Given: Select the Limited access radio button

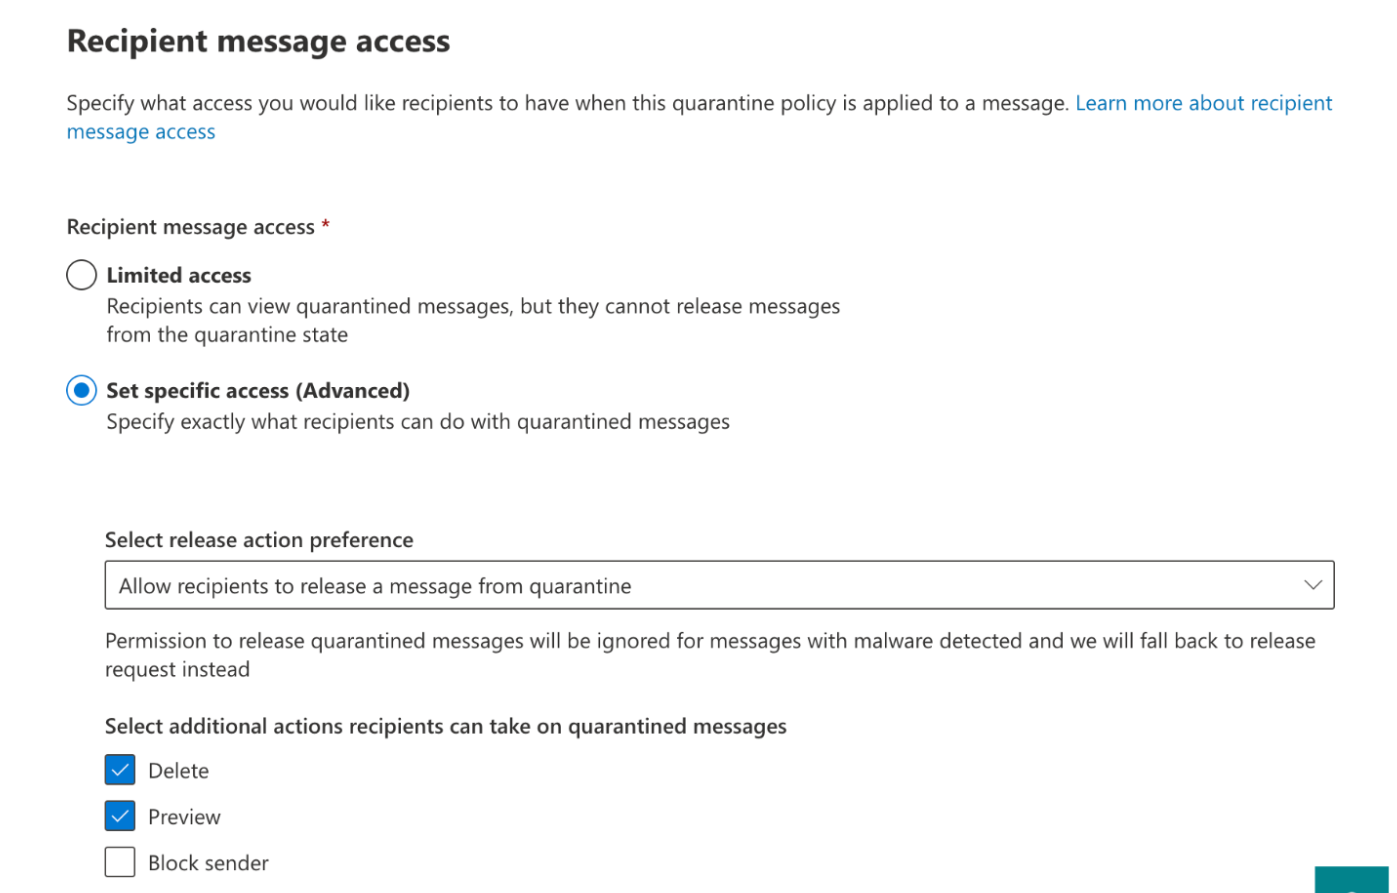Looking at the screenshot, I should point(81,274).
